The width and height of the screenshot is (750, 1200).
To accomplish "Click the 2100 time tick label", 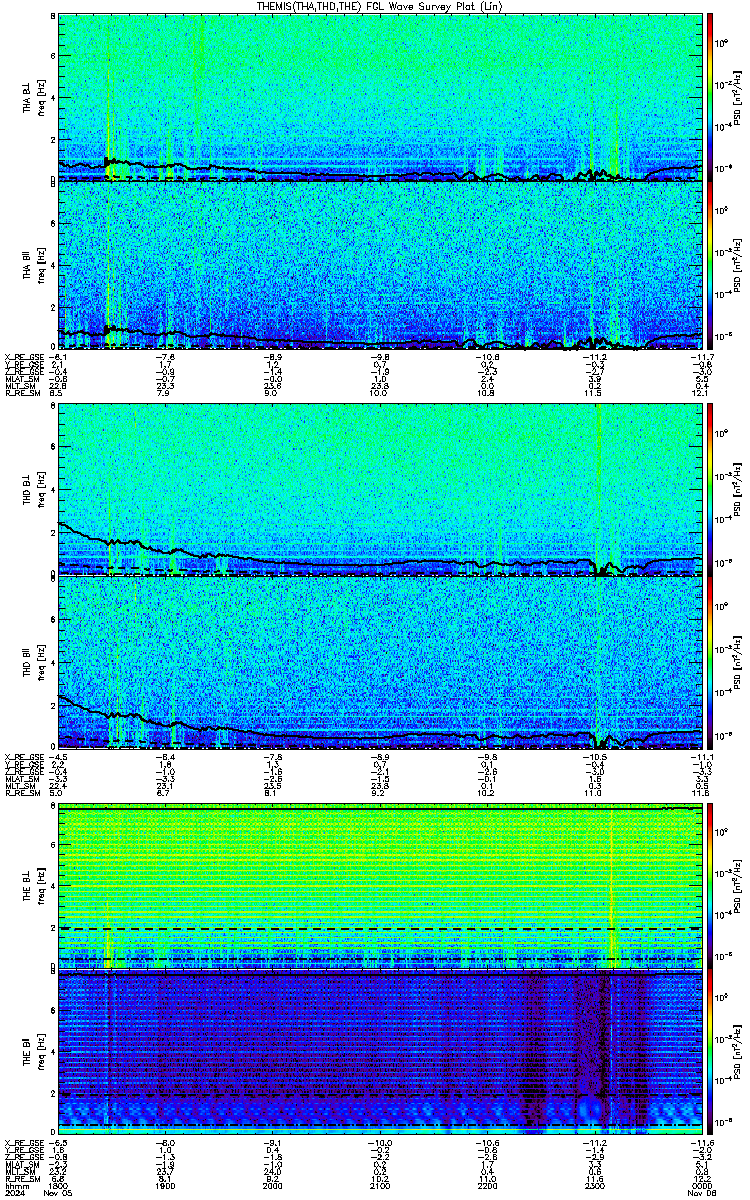I will tap(380, 1185).
